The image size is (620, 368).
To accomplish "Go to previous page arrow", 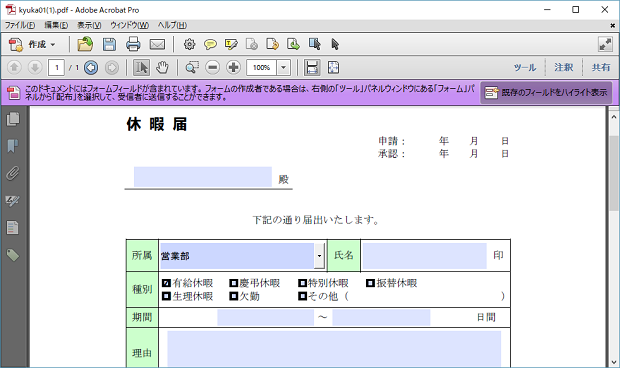I will click(14, 68).
